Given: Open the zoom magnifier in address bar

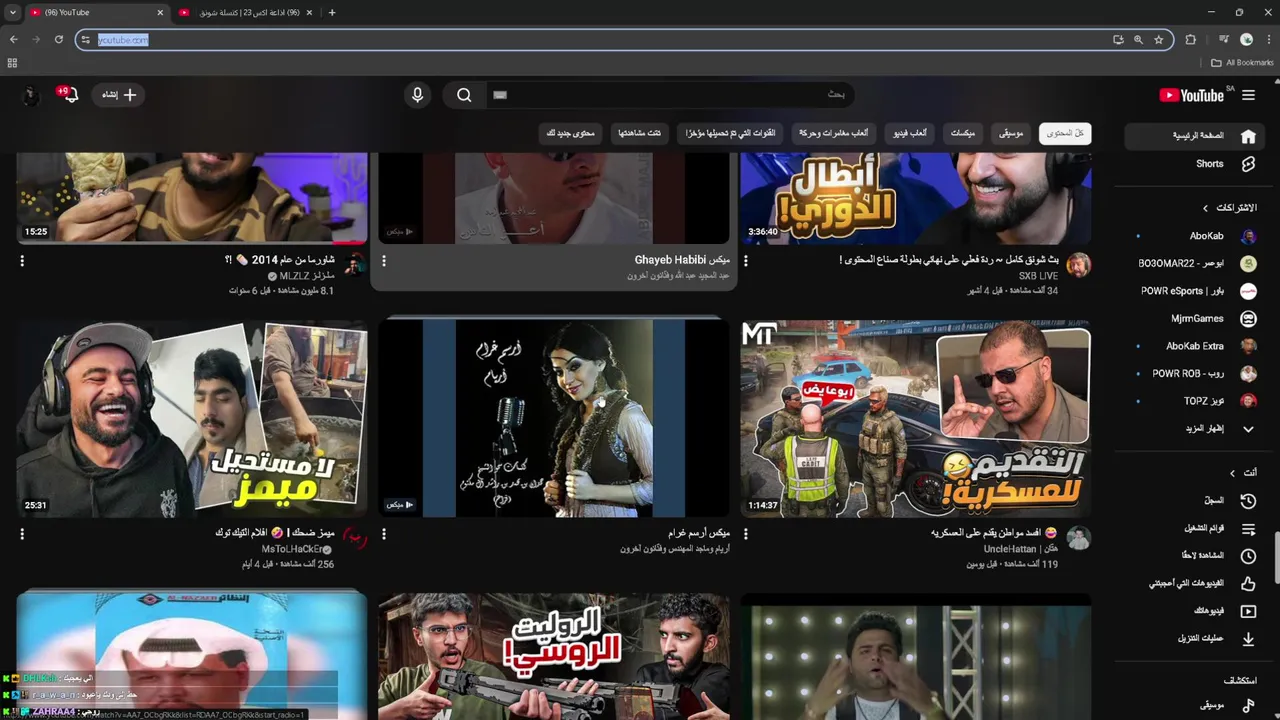Looking at the screenshot, I should click(x=1138, y=40).
